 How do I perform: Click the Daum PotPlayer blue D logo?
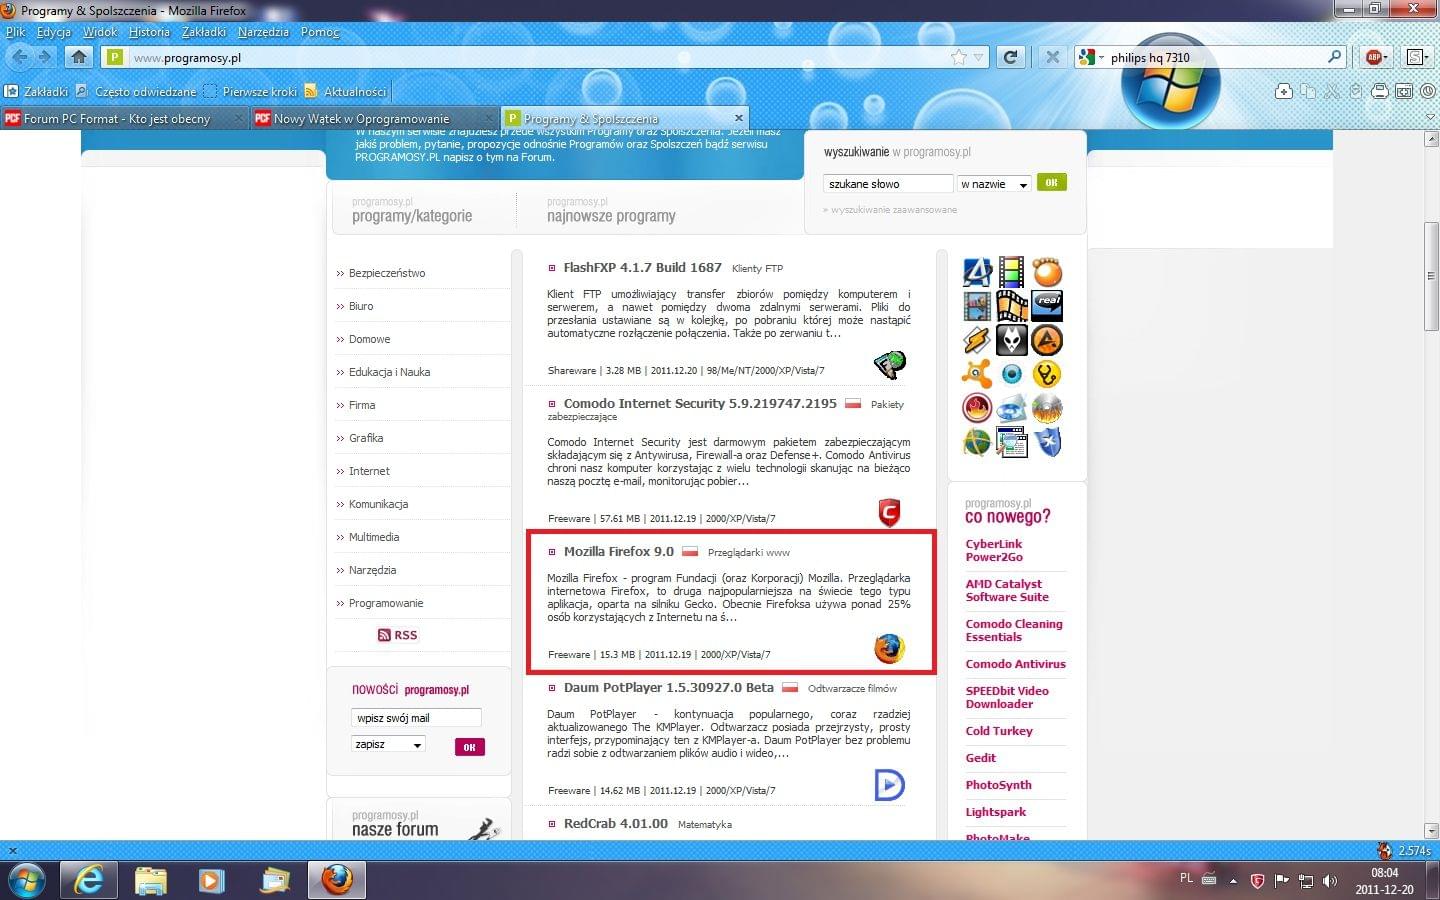point(889,785)
